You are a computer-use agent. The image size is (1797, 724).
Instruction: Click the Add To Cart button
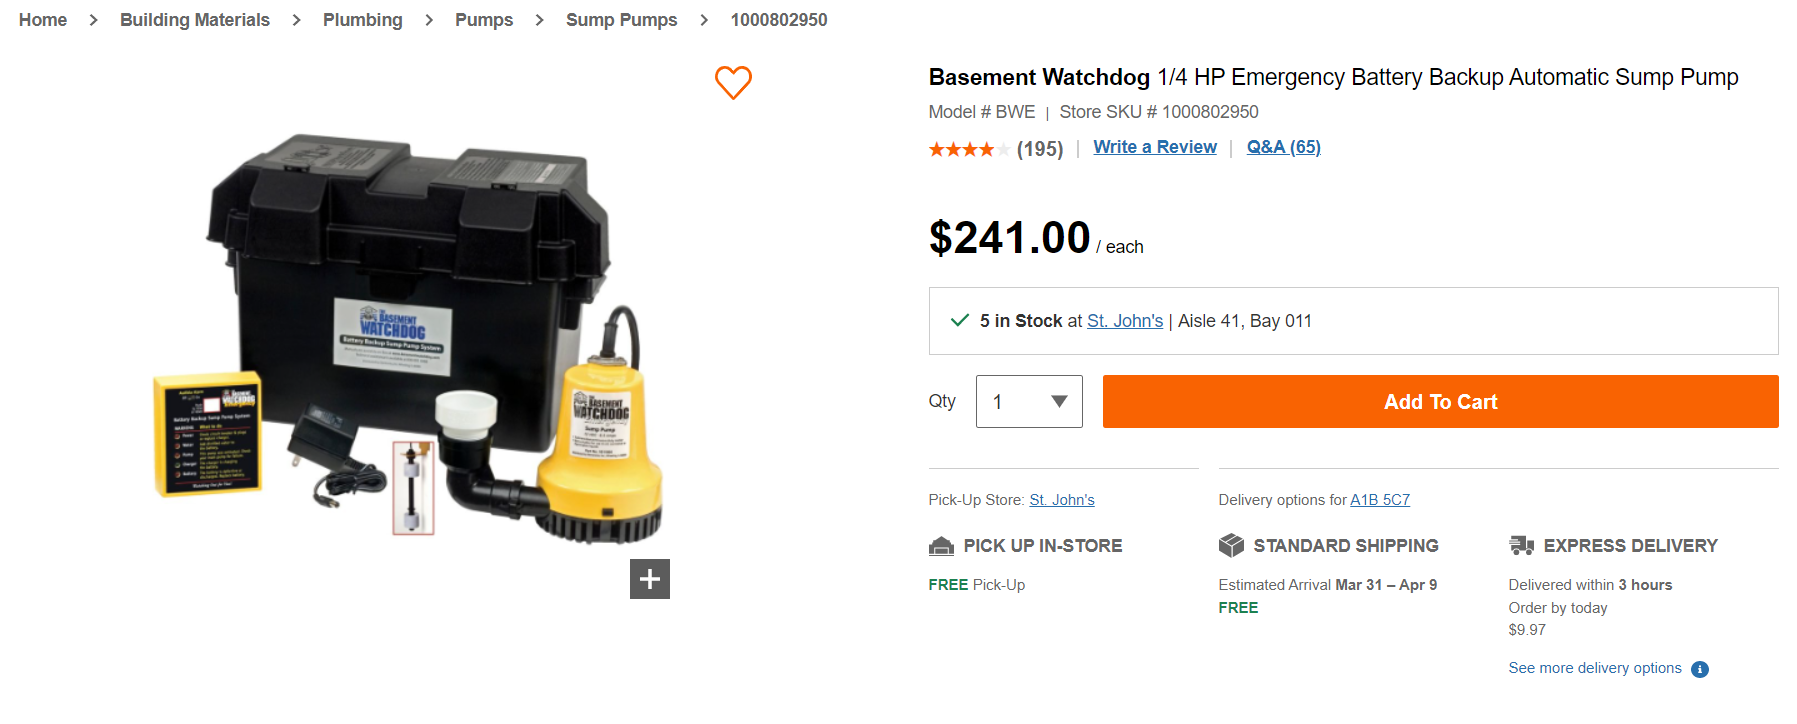pyautogui.click(x=1440, y=402)
